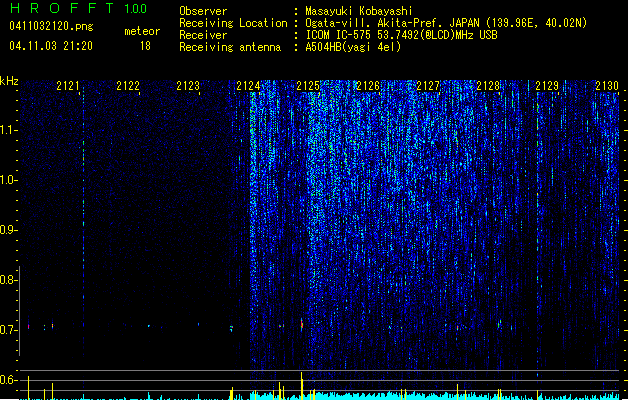
Task: Click the 2124 time marker
Action: [x=248, y=85]
